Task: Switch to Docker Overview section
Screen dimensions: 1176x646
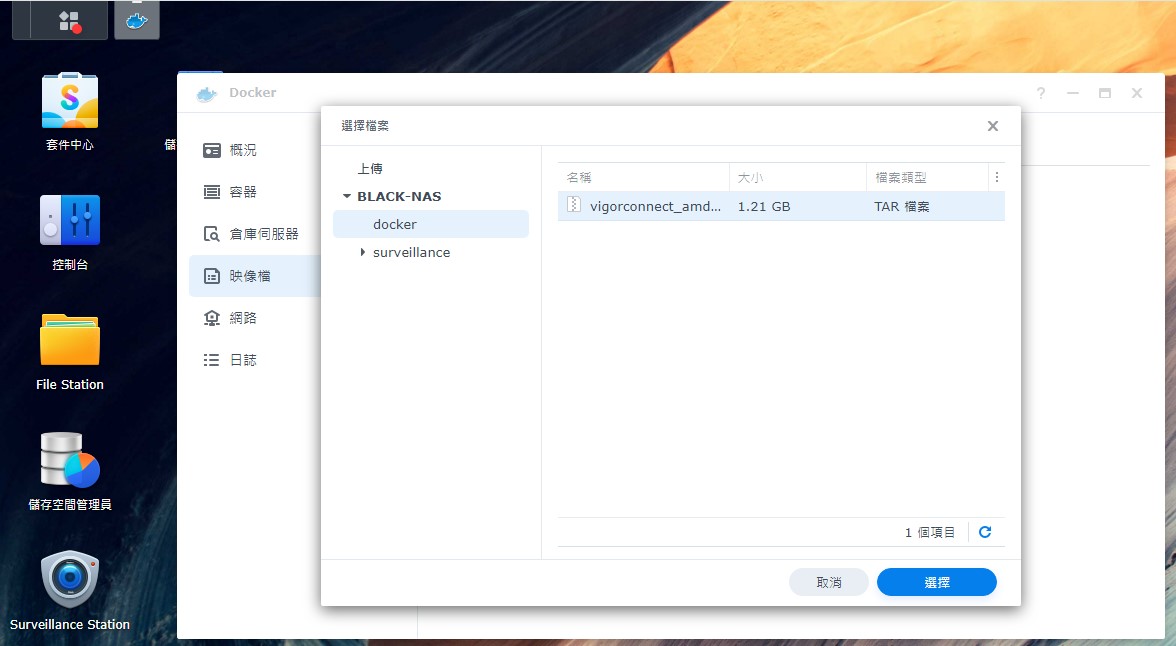Action: pyautogui.click(x=242, y=150)
